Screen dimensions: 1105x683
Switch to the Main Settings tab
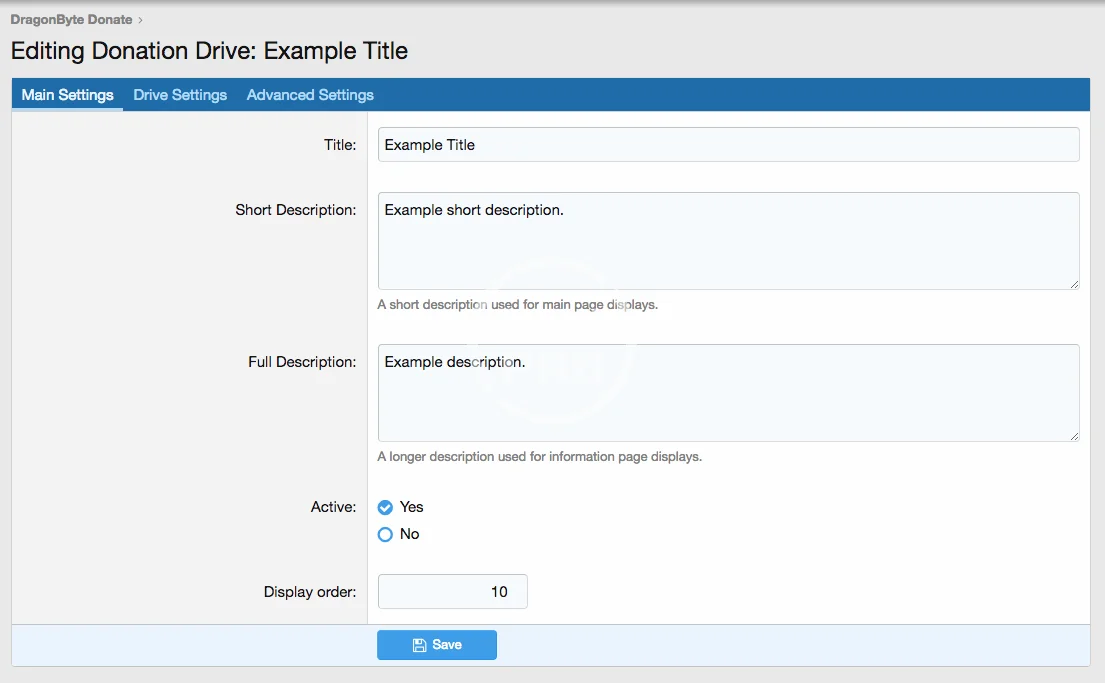click(x=68, y=95)
